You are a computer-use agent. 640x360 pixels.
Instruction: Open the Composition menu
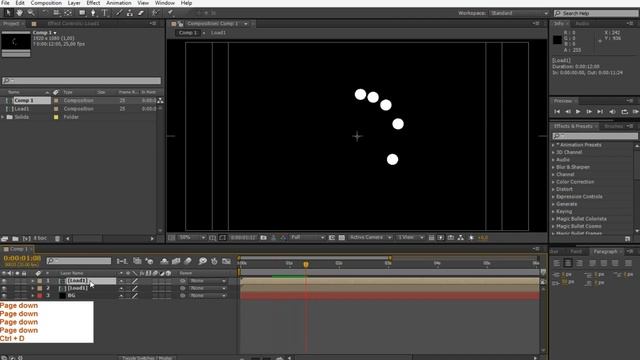tap(46, 3)
